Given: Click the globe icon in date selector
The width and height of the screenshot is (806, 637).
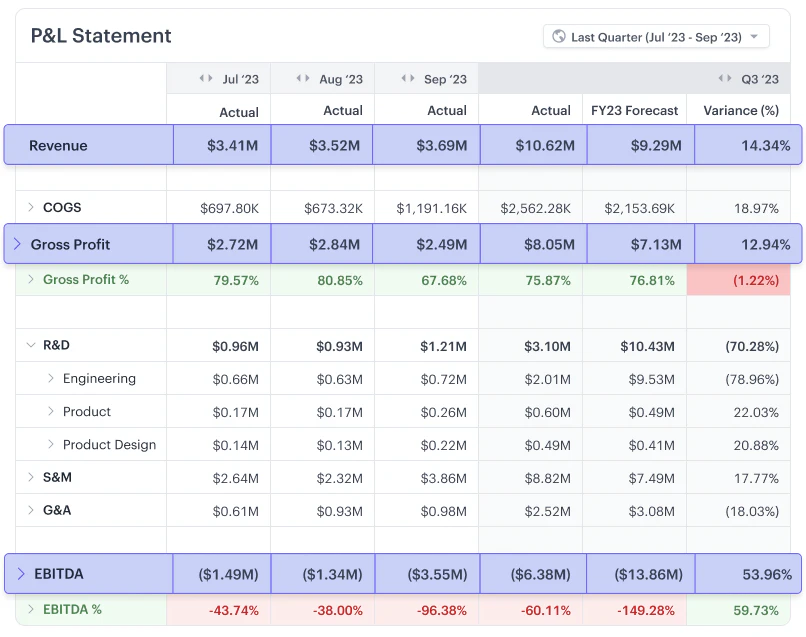Looking at the screenshot, I should pyautogui.click(x=559, y=37).
